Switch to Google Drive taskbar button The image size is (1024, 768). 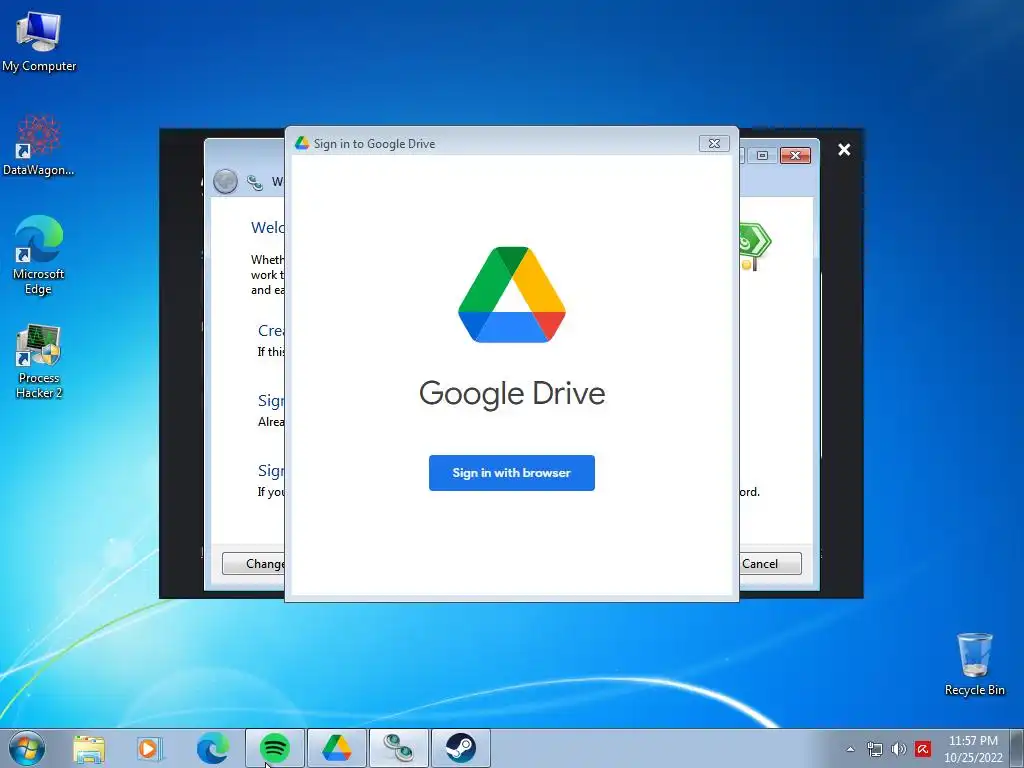click(337, 748)
